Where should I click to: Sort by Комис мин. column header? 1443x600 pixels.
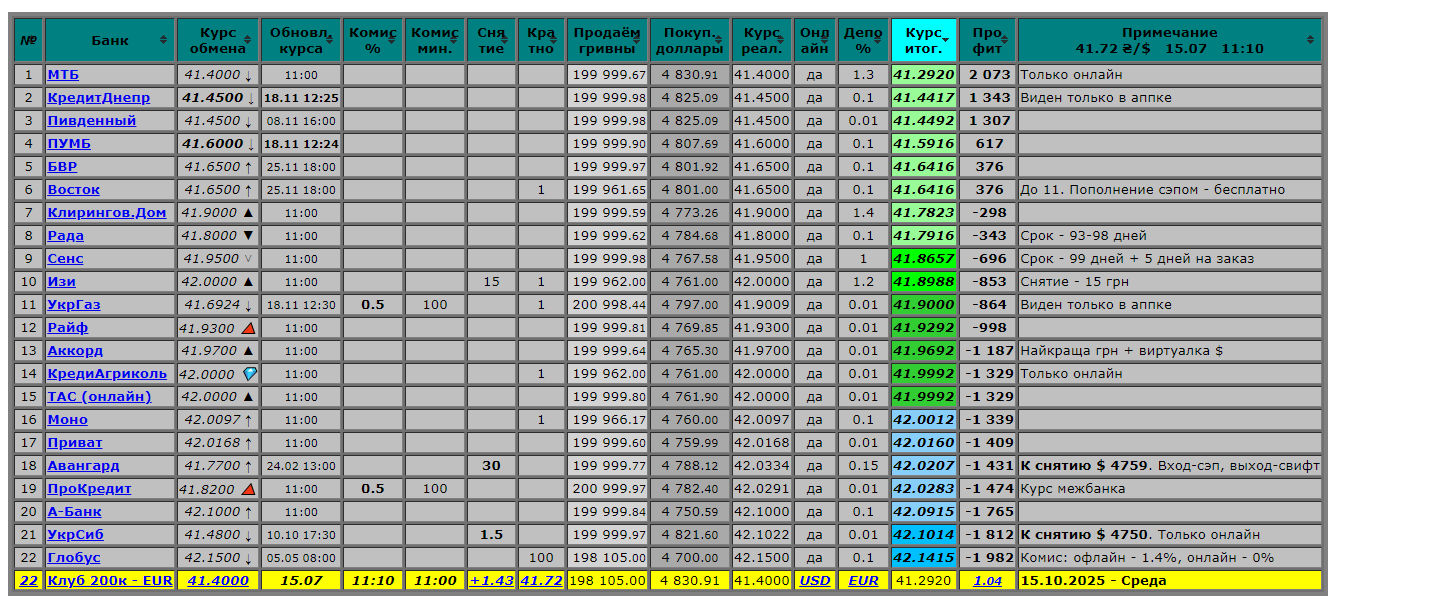435,40
